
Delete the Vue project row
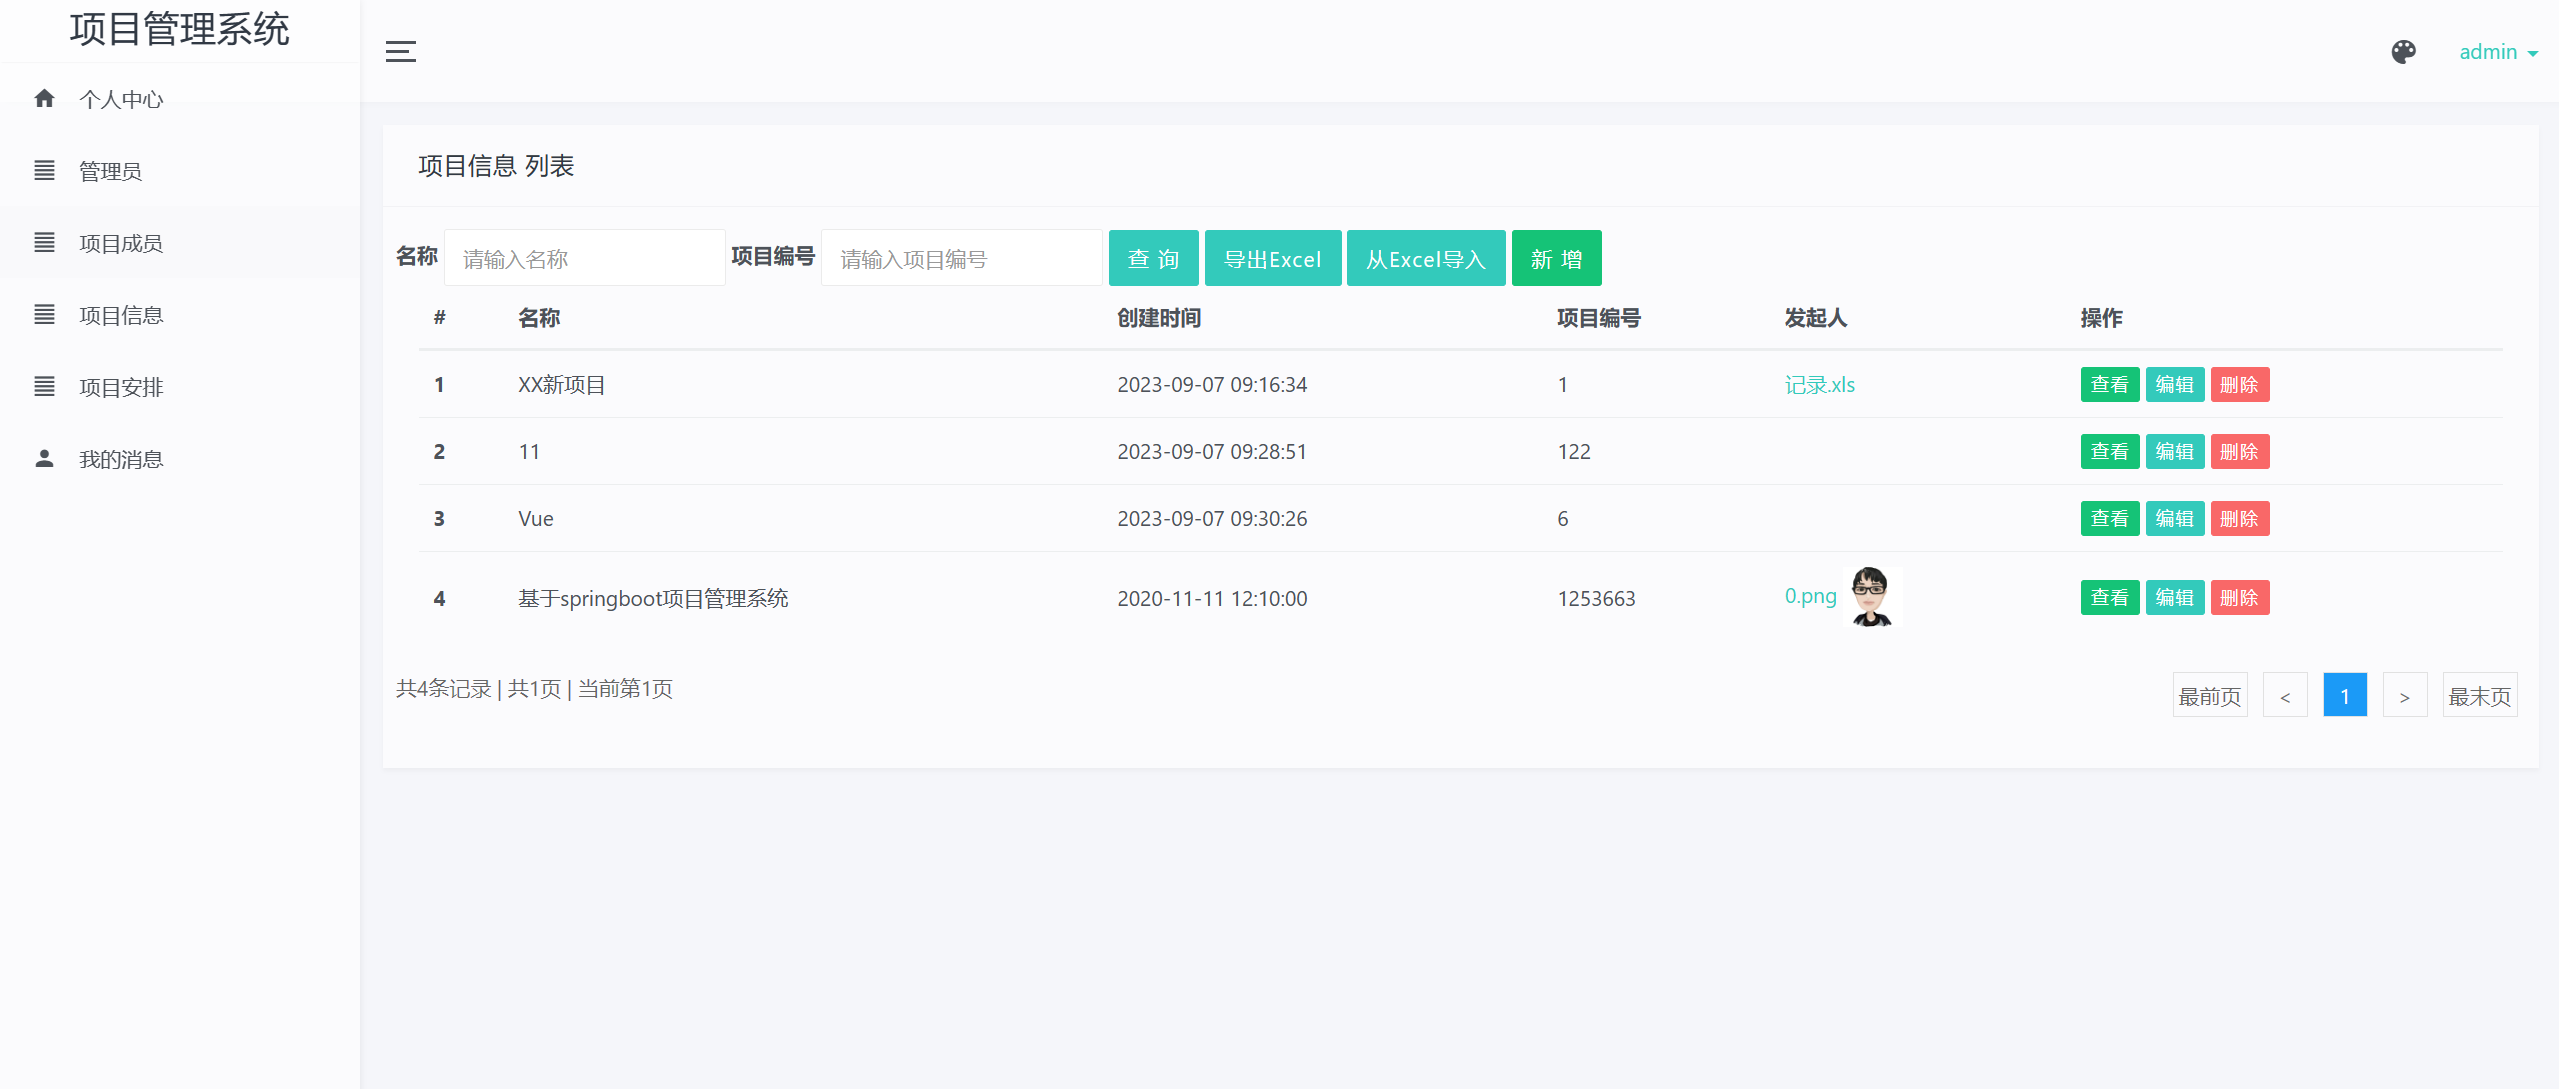click(x=2239, y=519)
